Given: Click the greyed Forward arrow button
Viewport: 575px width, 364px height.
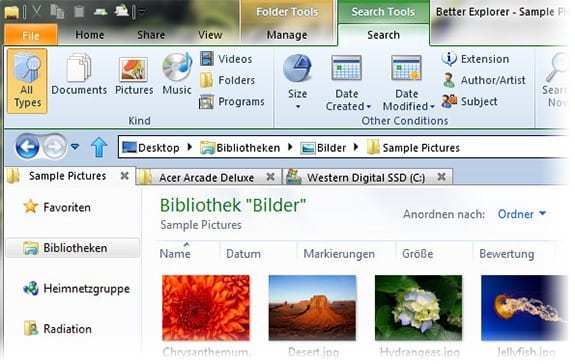Looking at the screenshot, I should tap(54, 147).
